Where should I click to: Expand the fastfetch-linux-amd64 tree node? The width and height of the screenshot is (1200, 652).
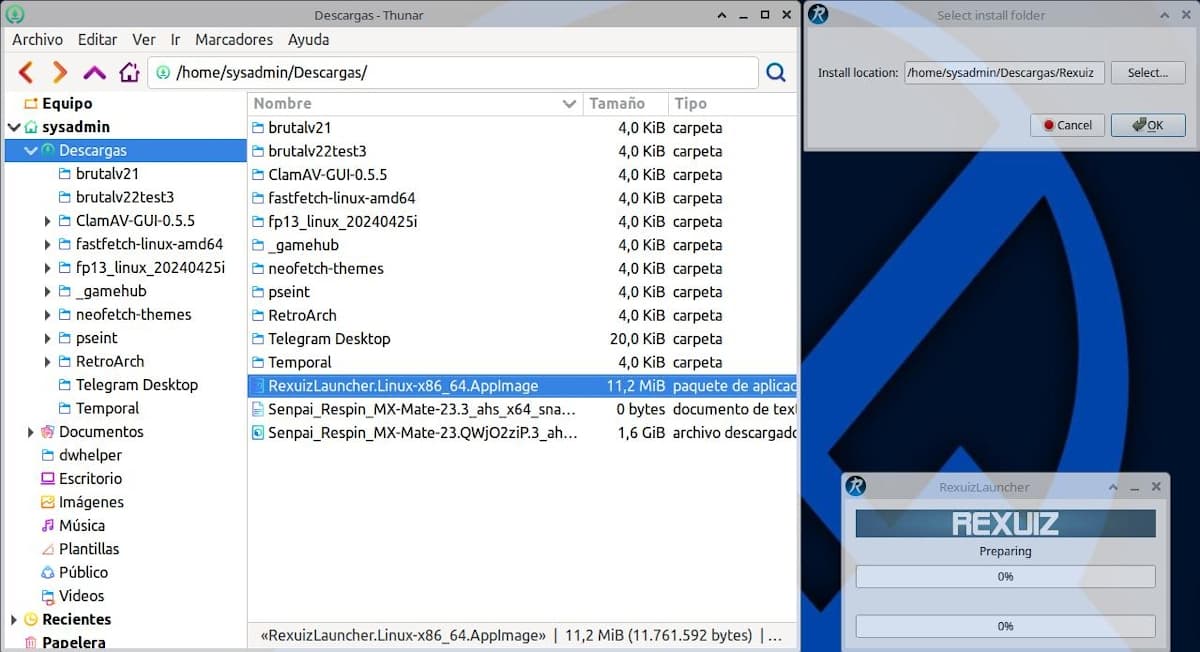tap(47, 244)
